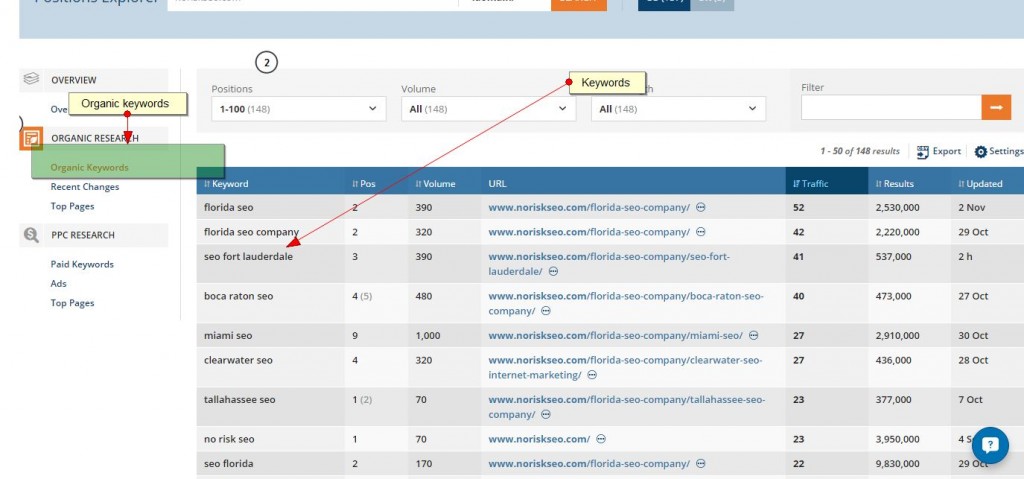
Task: Click keyword 'clearwater seo'
Action: 238,360
